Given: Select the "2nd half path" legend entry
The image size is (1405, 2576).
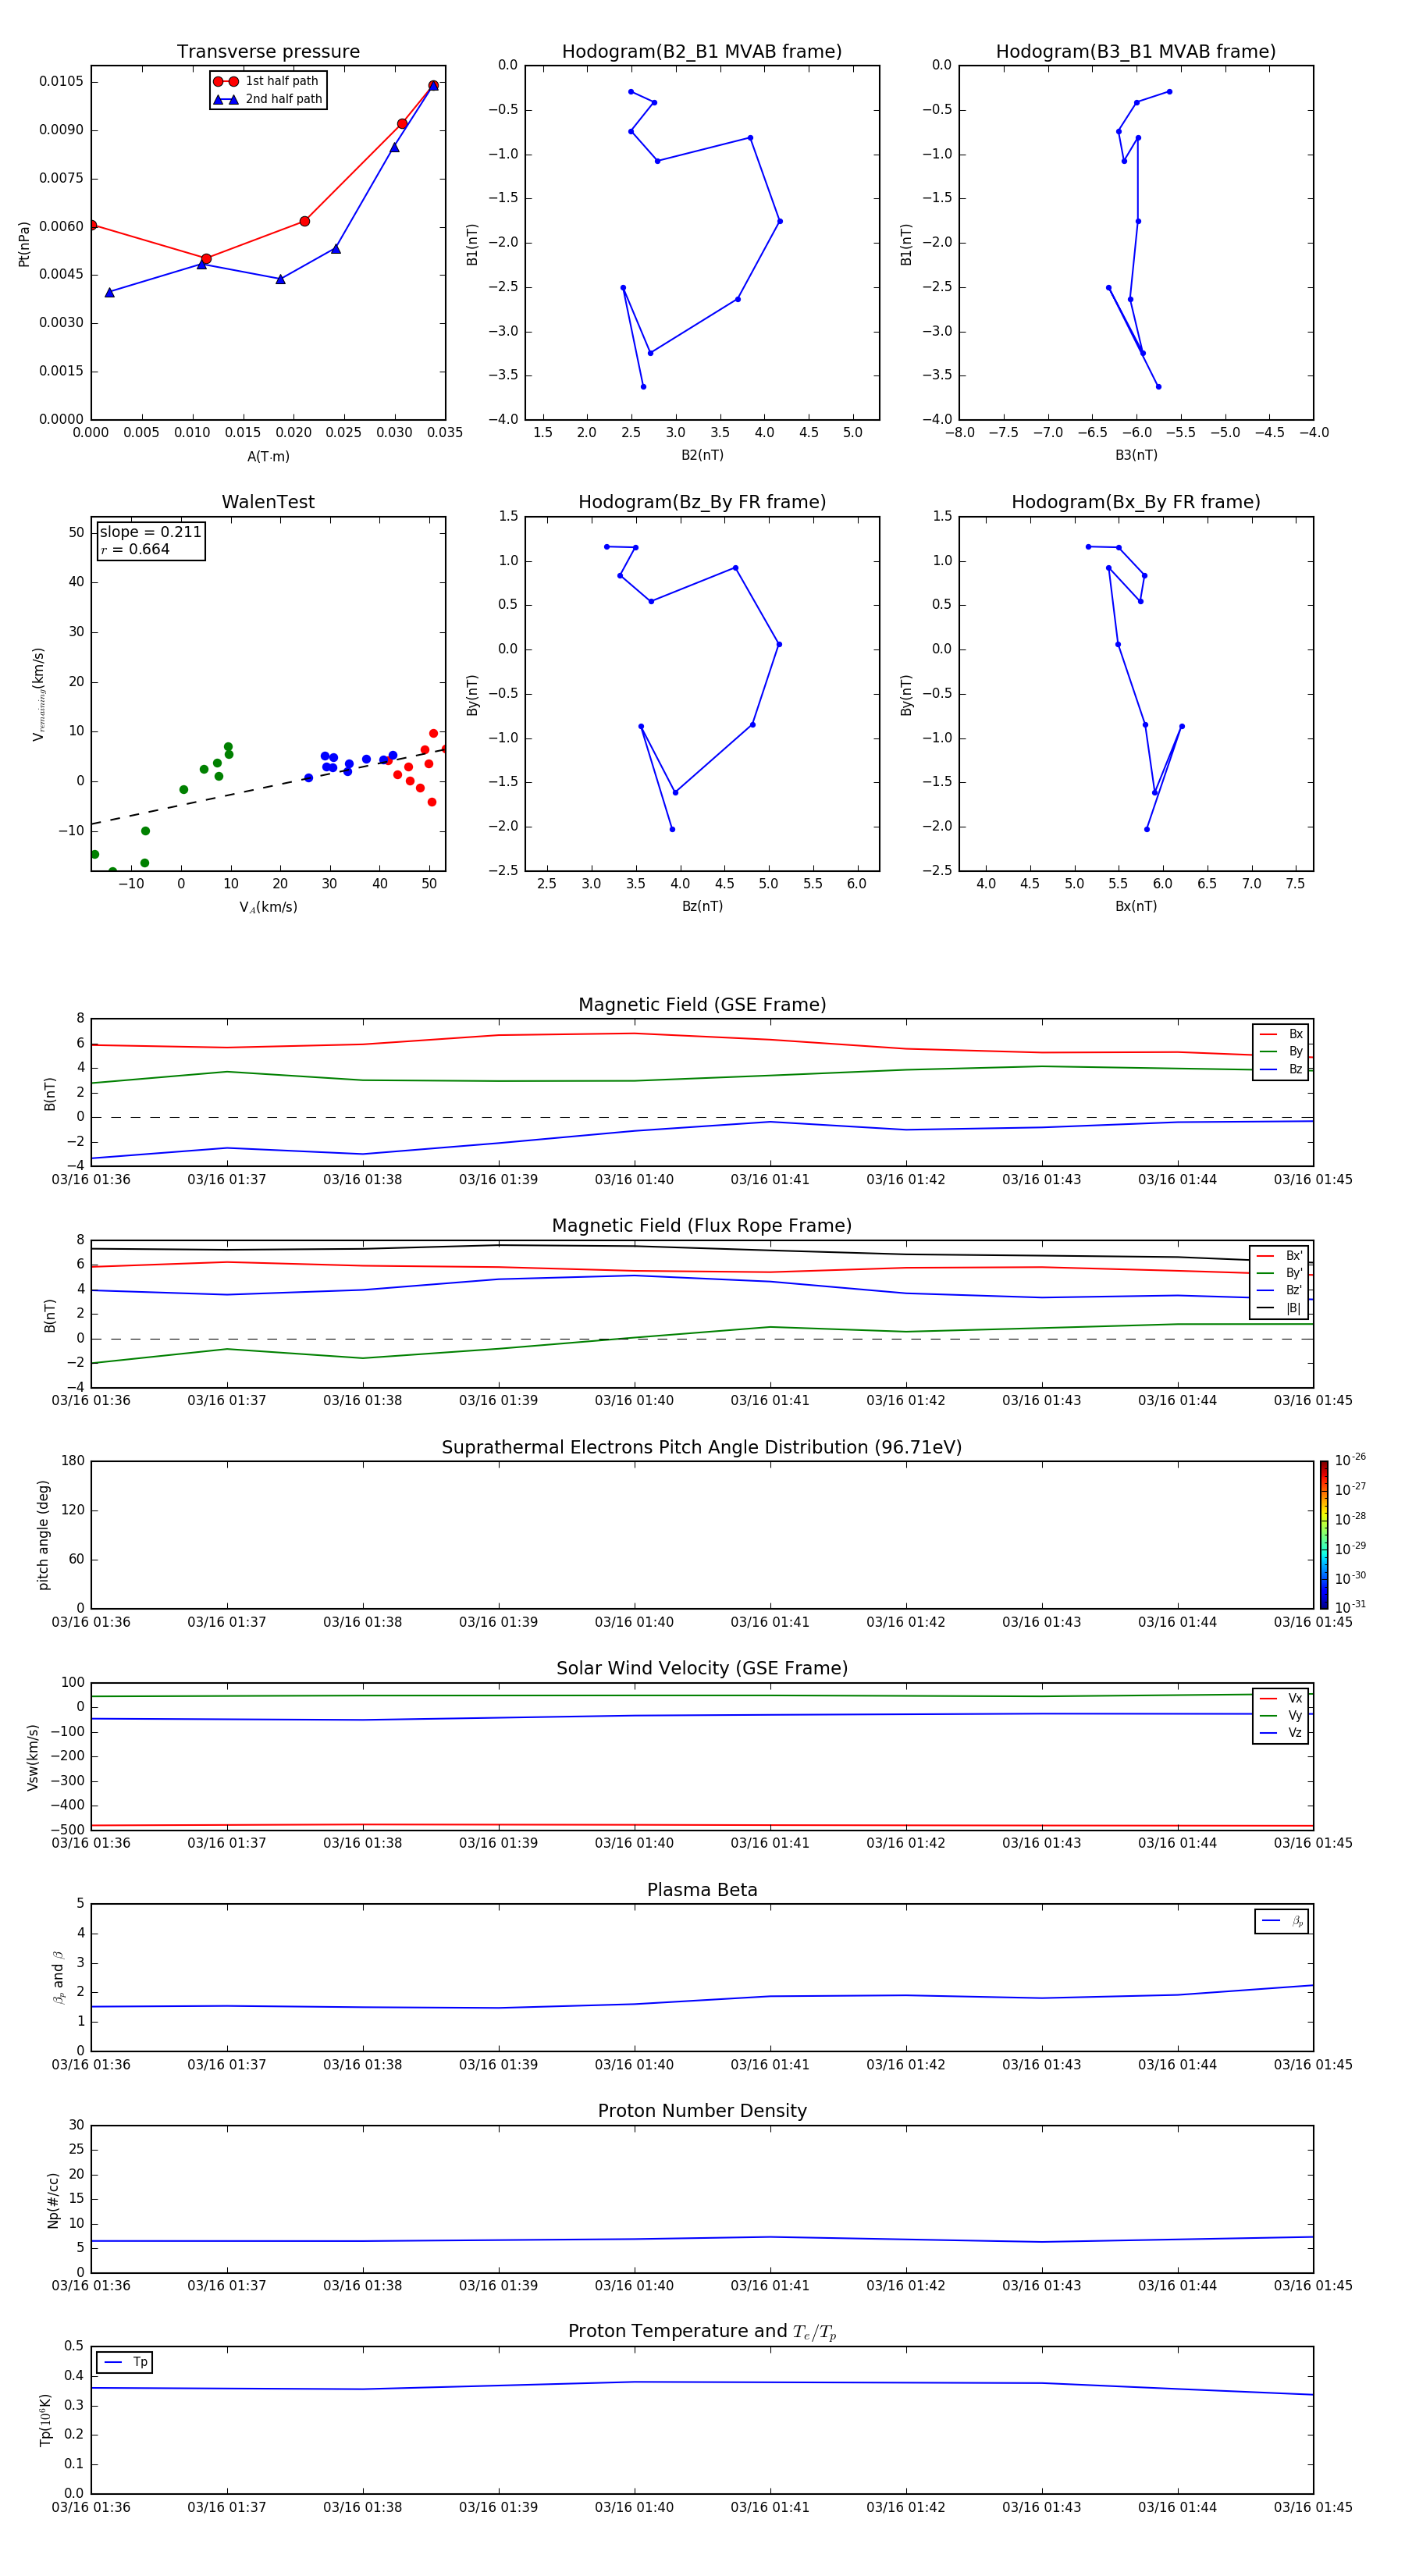Looking at the screenshot, I should point(267,99).
